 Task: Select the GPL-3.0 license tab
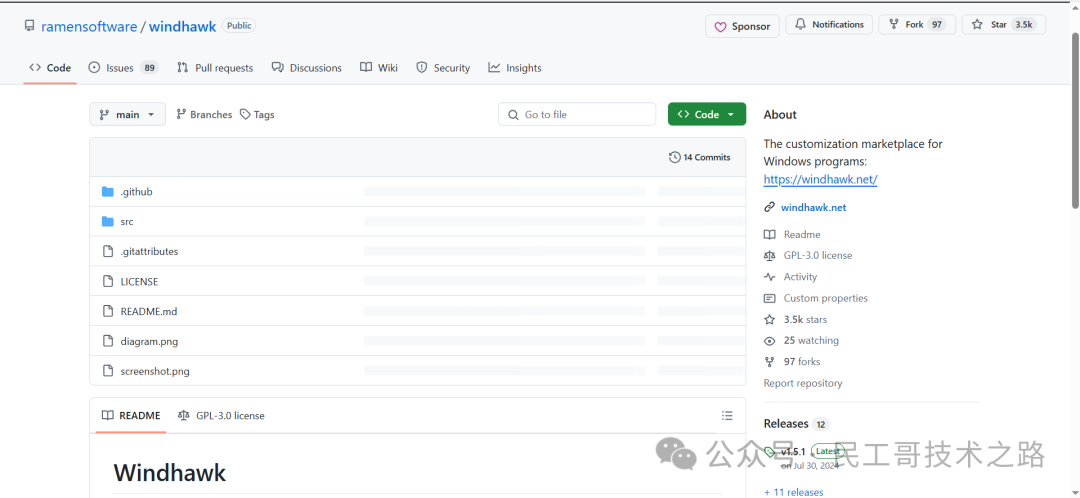pyautogui.click(x=221, y=415)
